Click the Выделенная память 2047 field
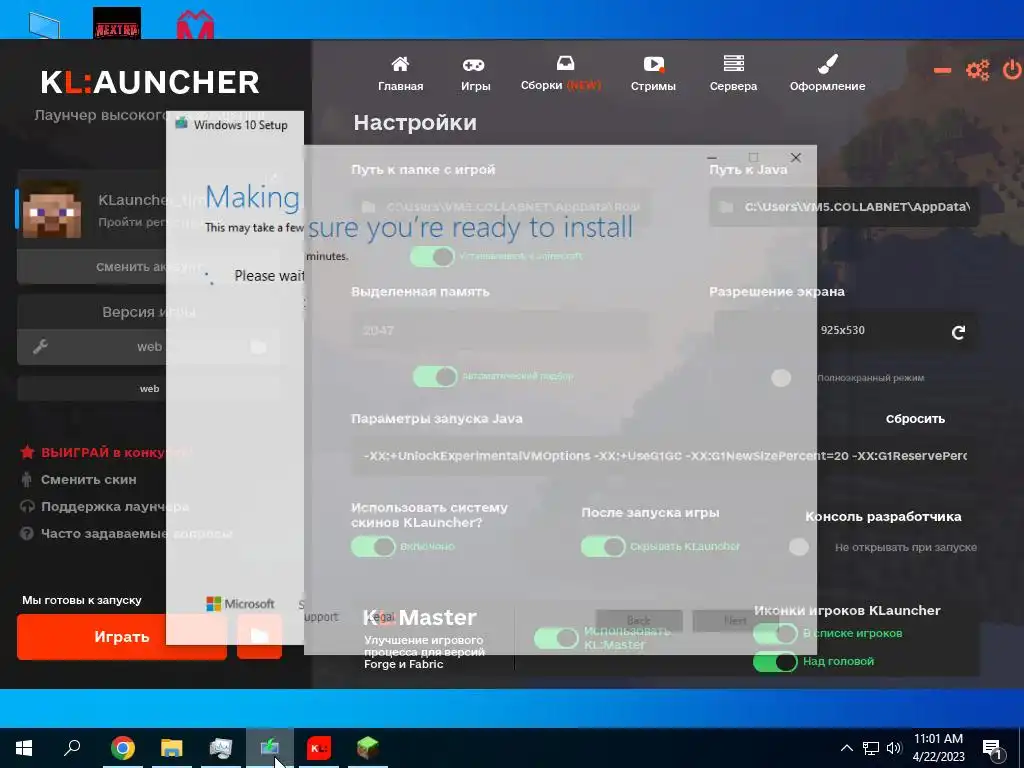1024x768 pixels. pos(502,330)
